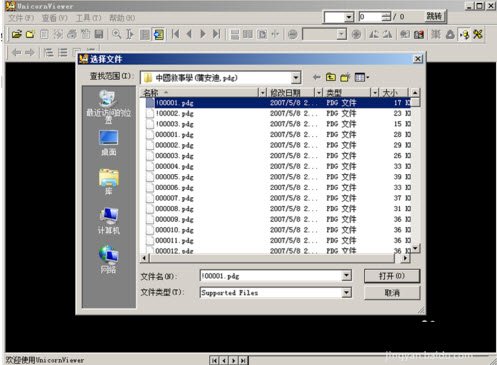497x365 pixels.
Task: Open the 文件(F) menu
Action: click(21, 18)
